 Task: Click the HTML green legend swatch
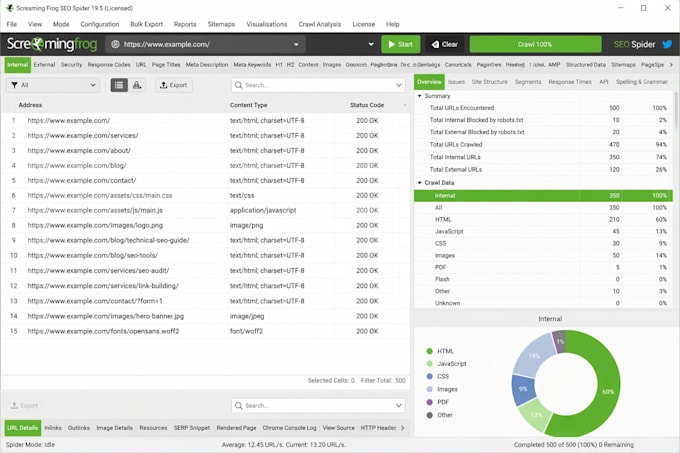click(429, 351)
